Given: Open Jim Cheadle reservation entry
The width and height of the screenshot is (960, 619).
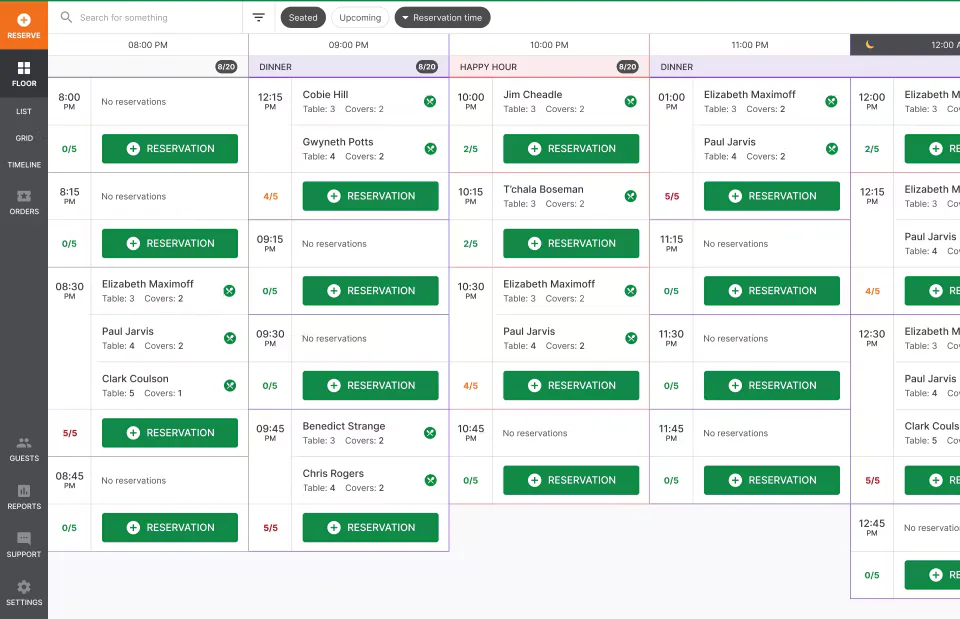Looking at the screenshot, I should pos(571,102).
